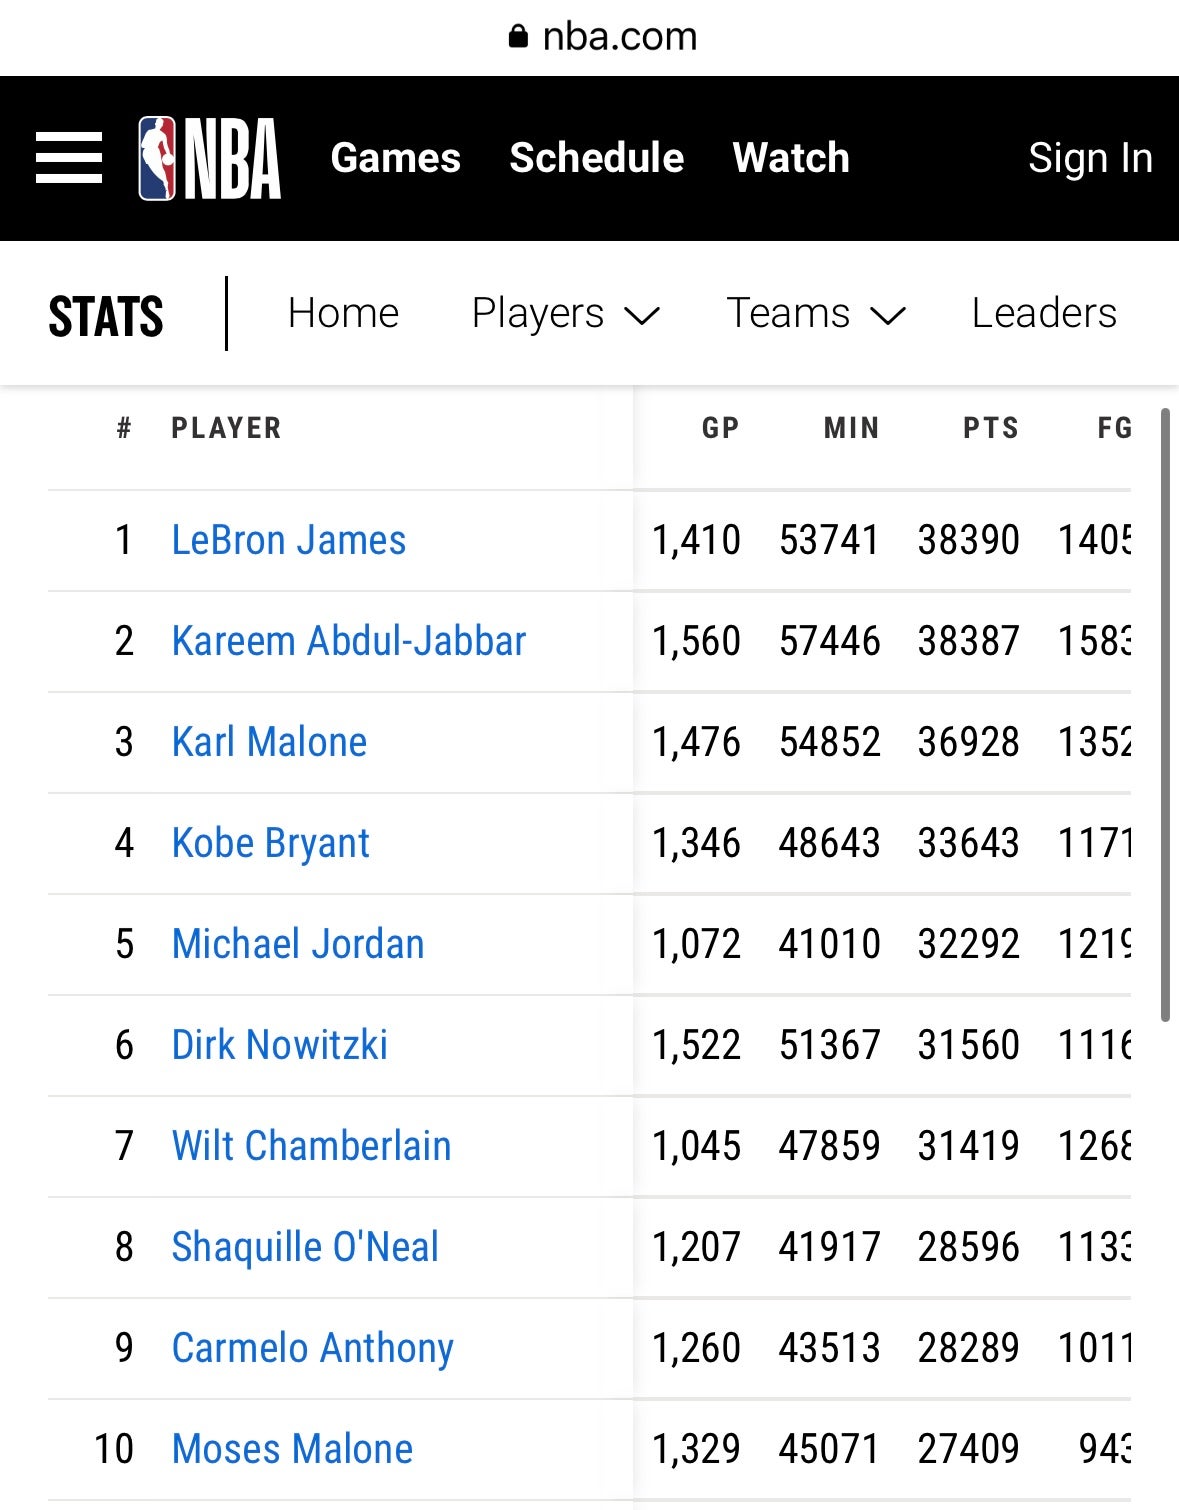The image size is (1179, 1510).
Task: Click the vertical scrollbar of the table
Action: coord(1165,715)
